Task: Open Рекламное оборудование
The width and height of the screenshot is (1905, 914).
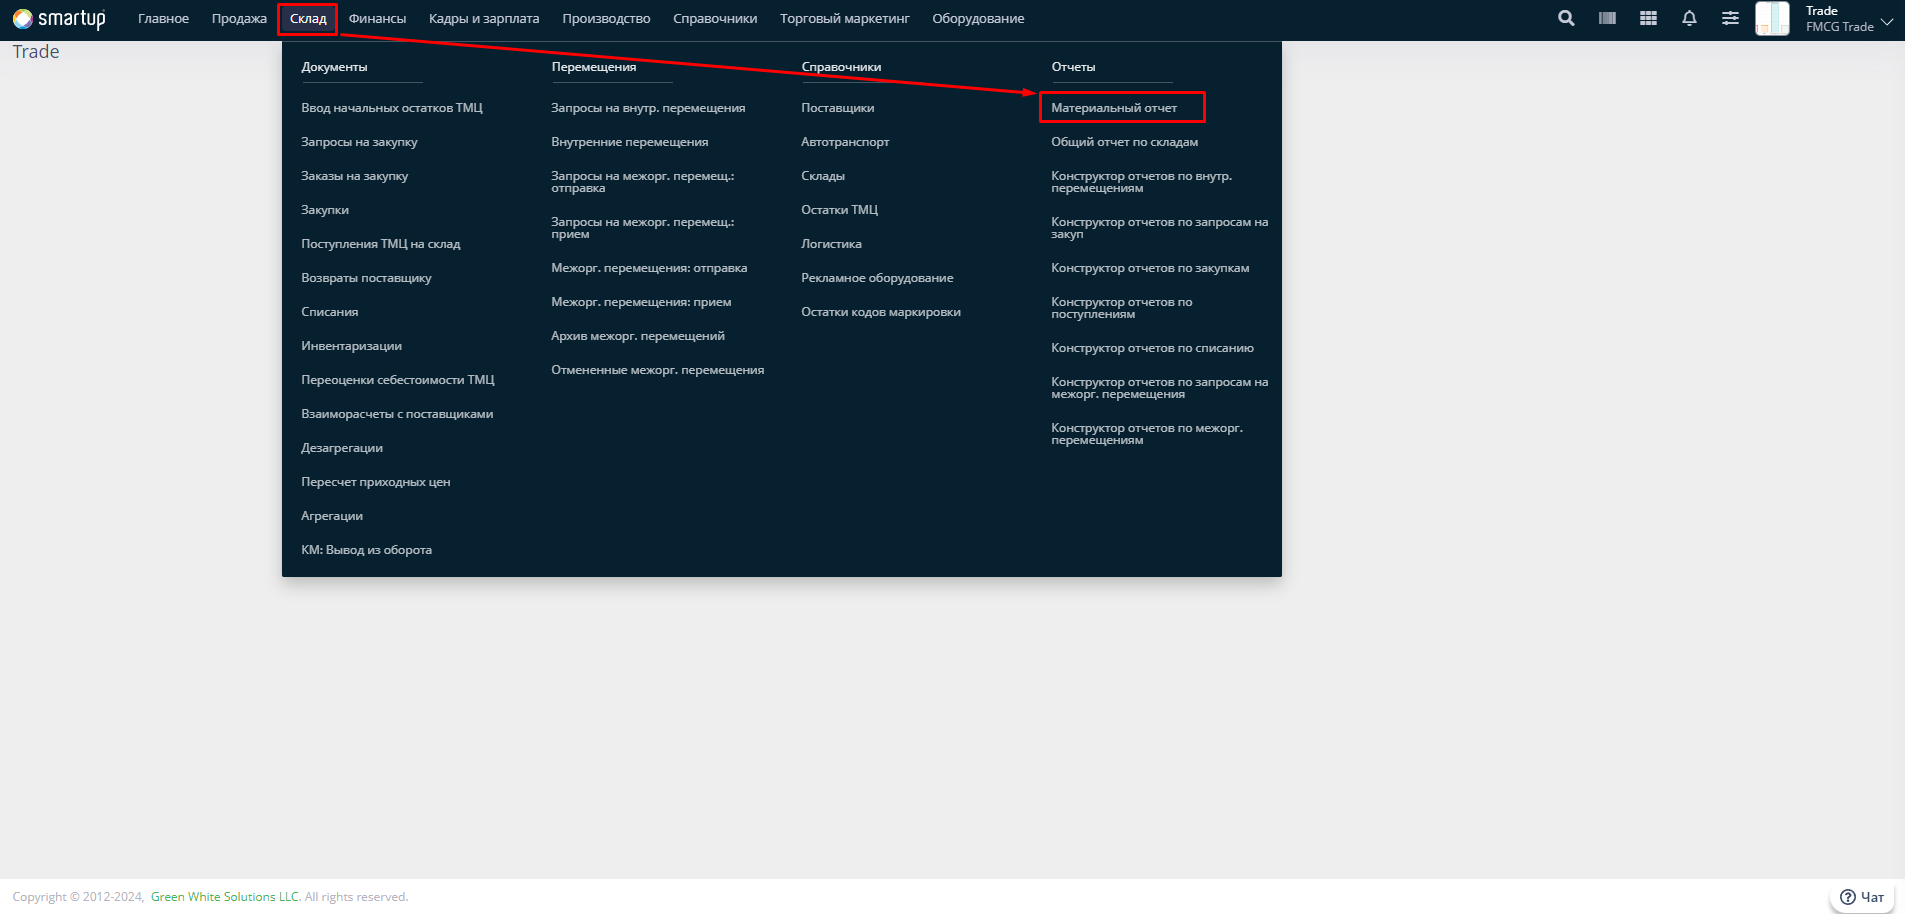Action: [x=877, y=278]
